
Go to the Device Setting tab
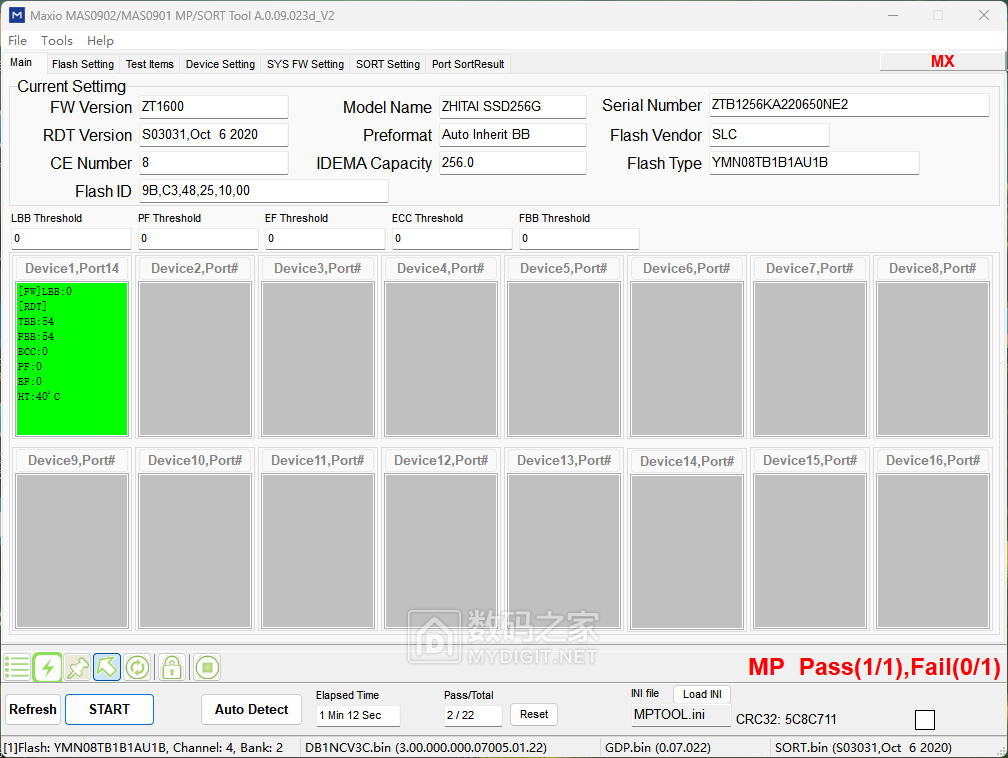pos(220,64)
